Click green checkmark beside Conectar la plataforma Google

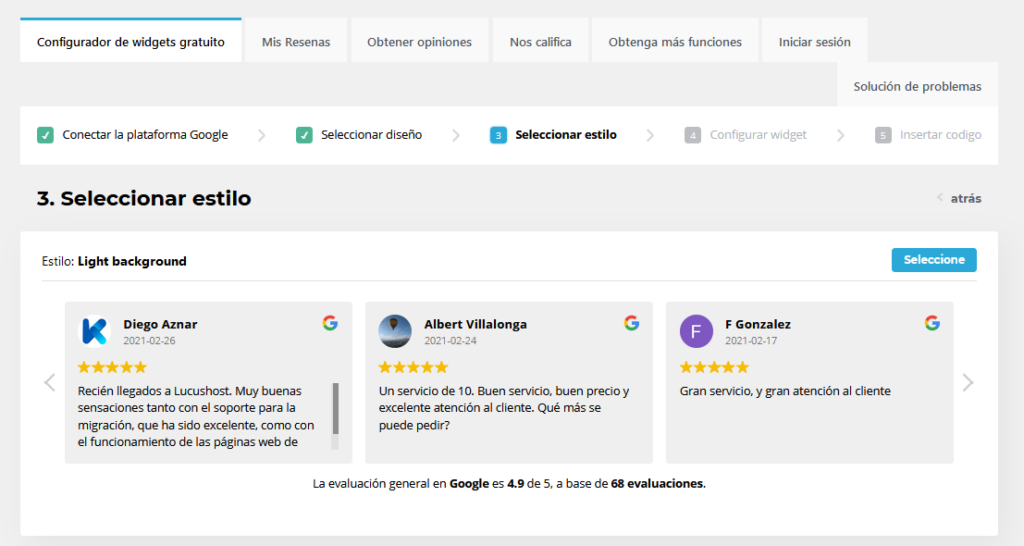(x=45, y=135)
